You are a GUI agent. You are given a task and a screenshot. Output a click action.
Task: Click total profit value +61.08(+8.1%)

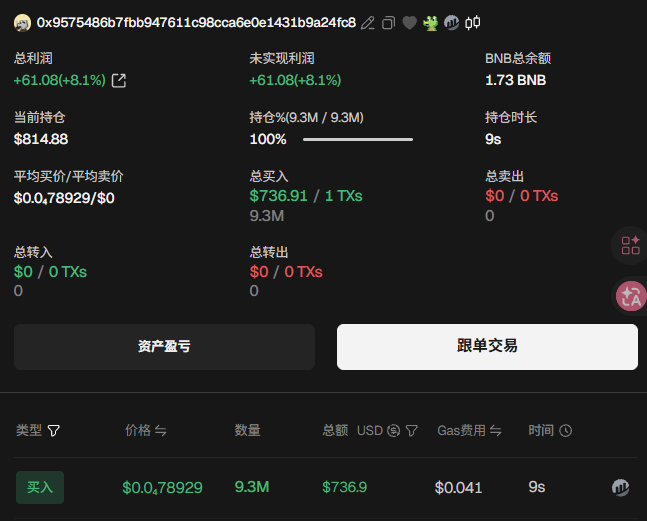(60, 80)
